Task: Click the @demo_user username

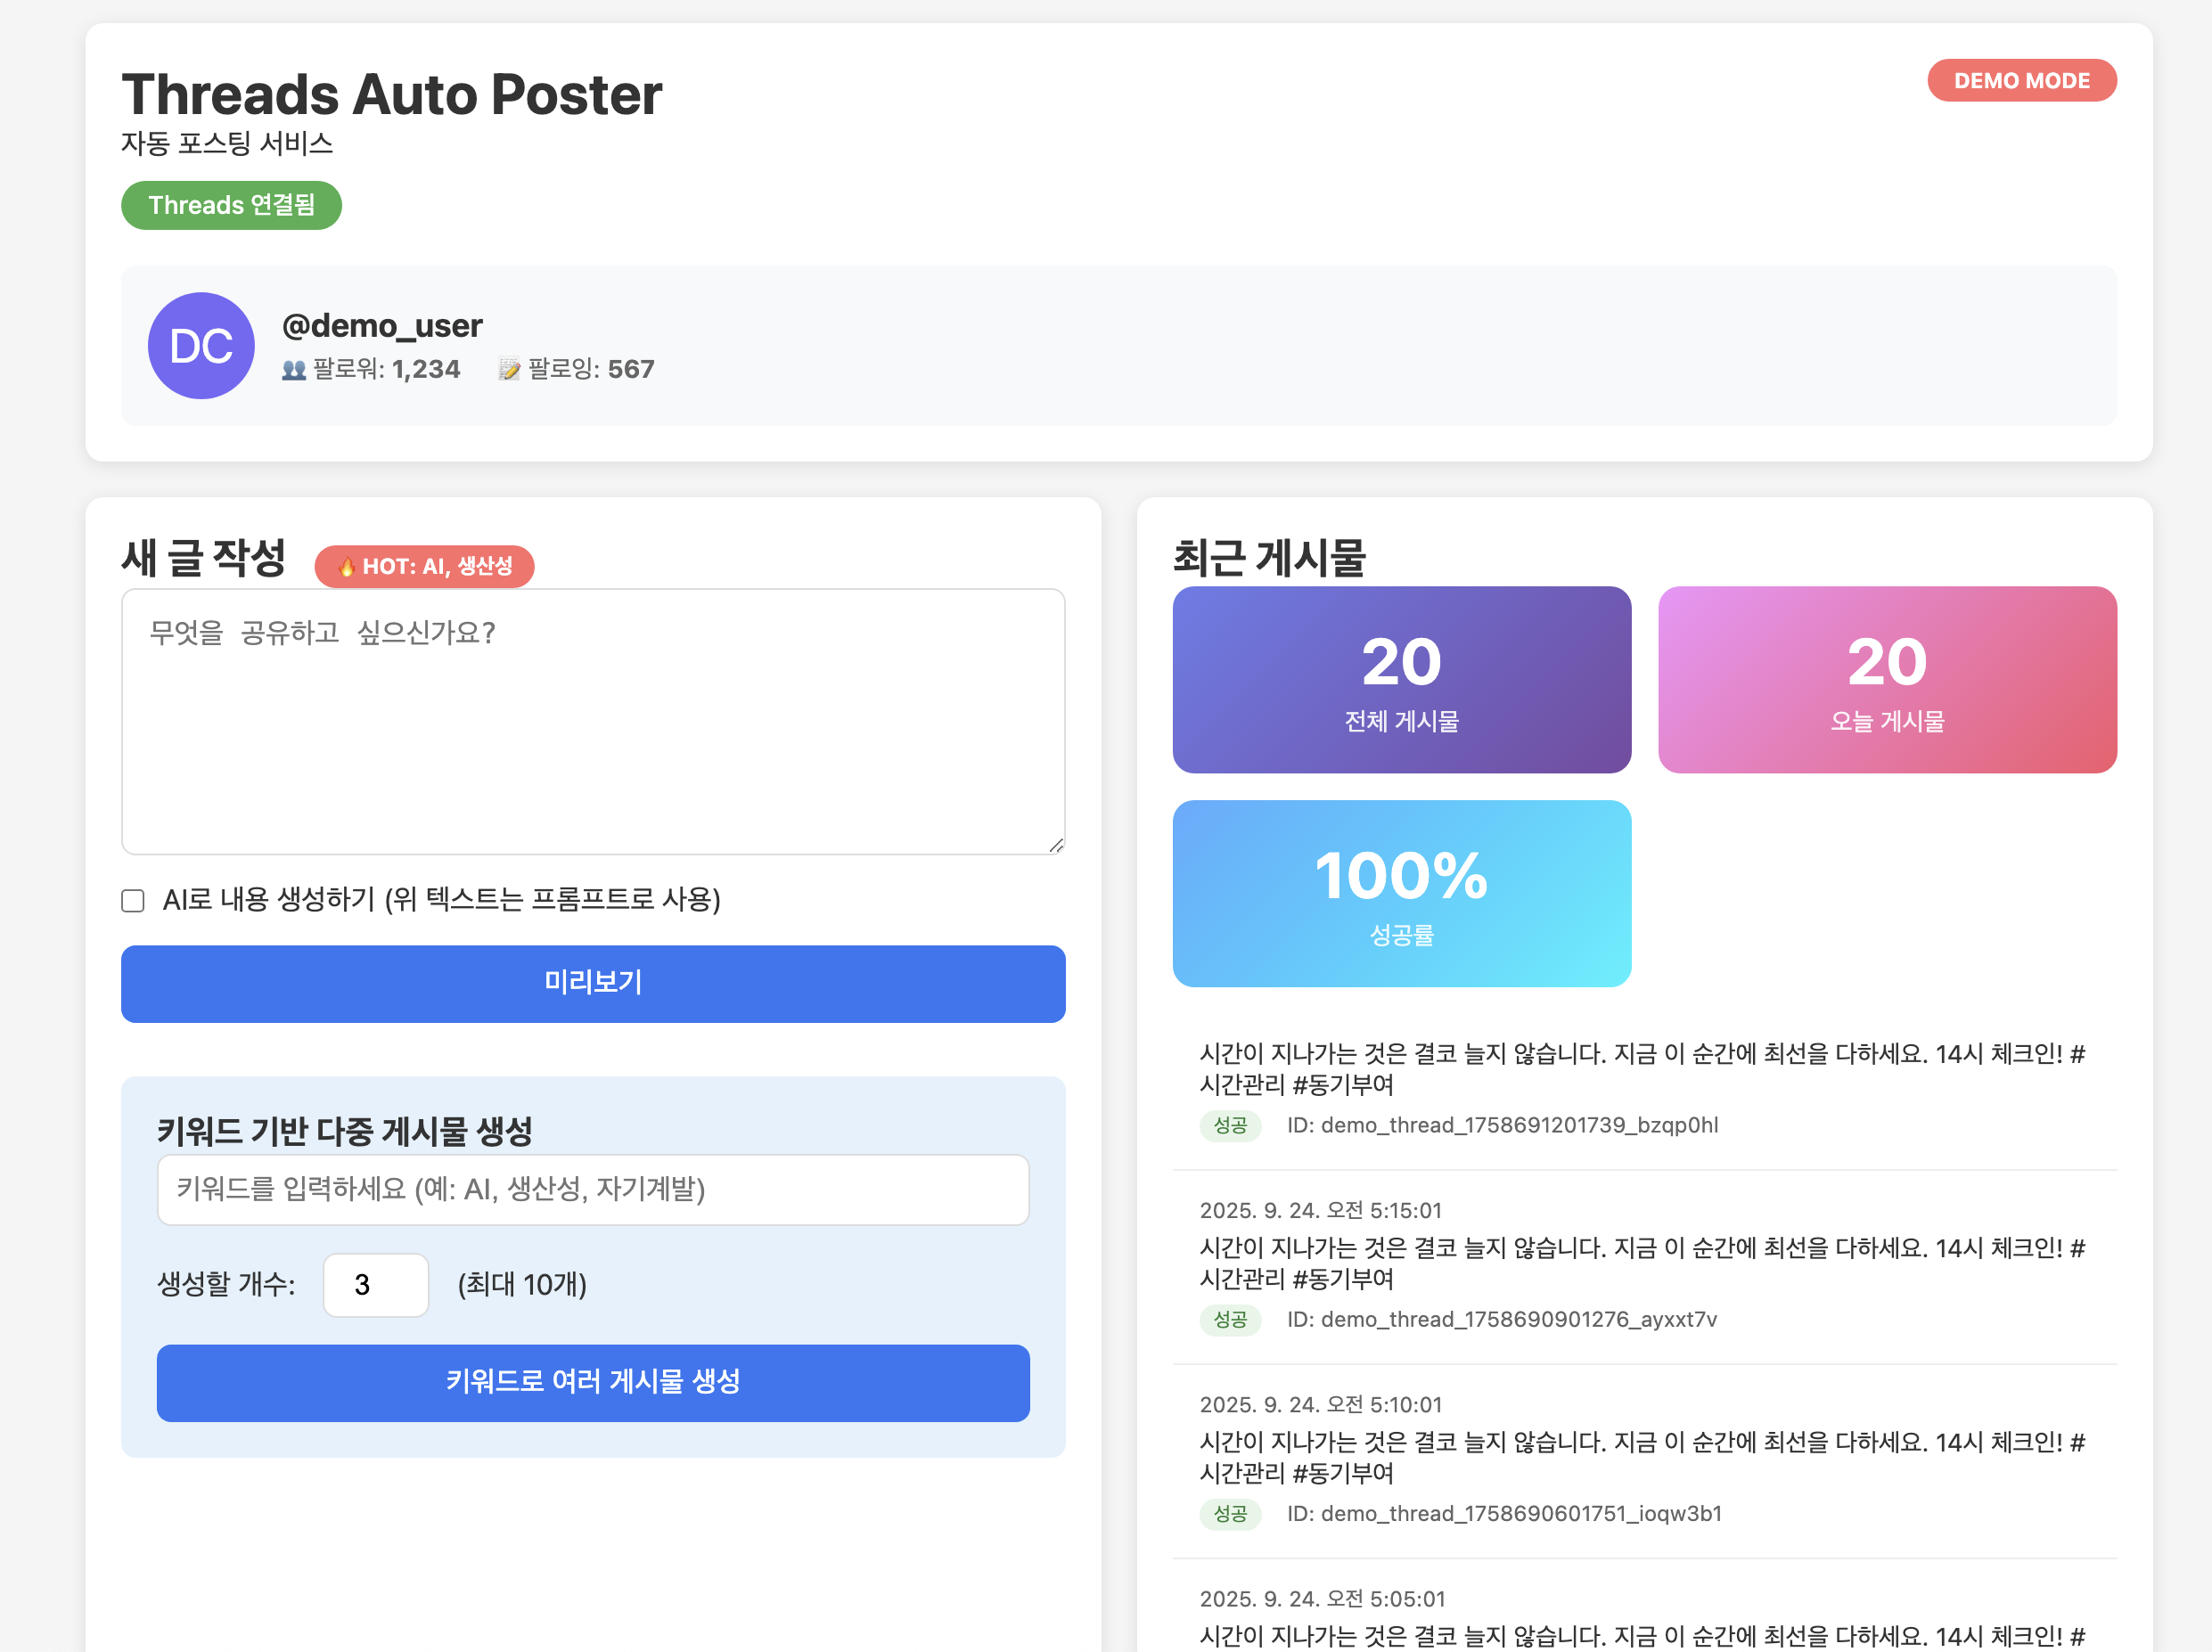Action: point(382,326)
